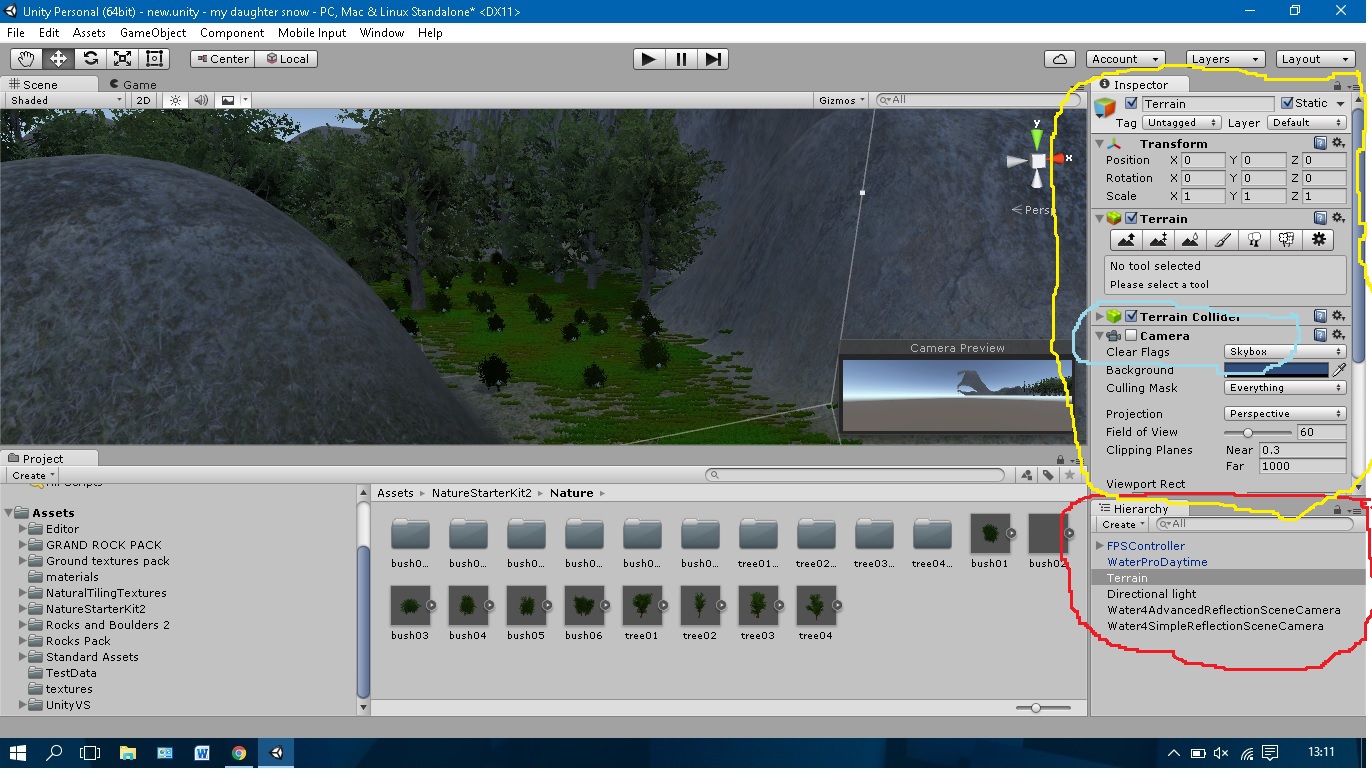Open the Shaded draw mode dropdown

click(x=64, y=100)
